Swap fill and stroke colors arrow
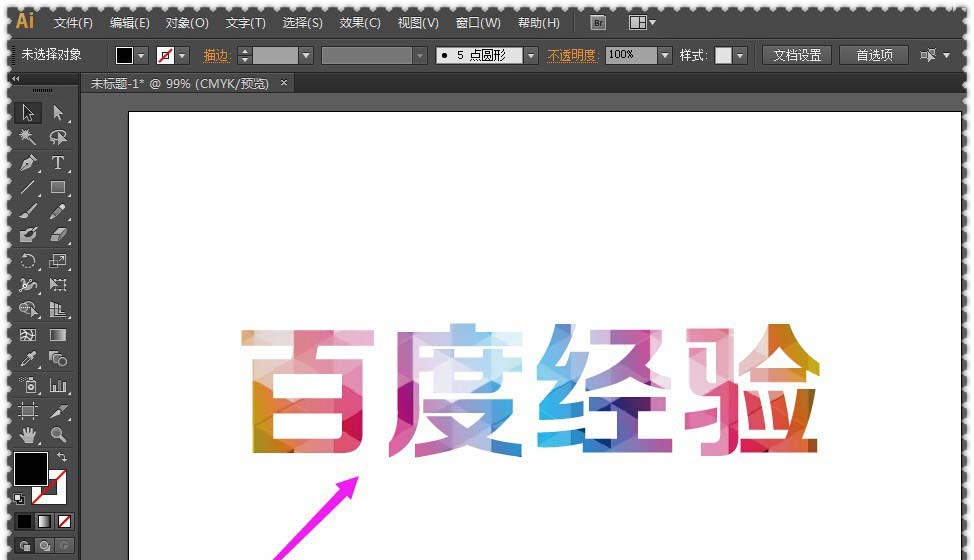This screenshot has width=974, height=560. [61, 457]
